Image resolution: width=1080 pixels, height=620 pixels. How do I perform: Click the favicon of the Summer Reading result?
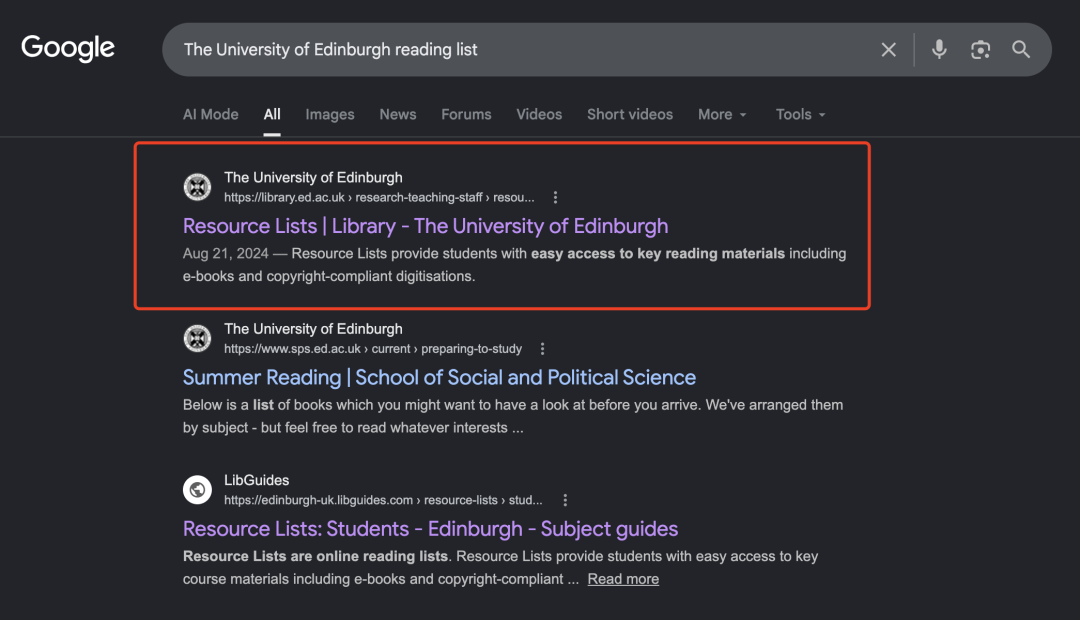tap(198, 338)
